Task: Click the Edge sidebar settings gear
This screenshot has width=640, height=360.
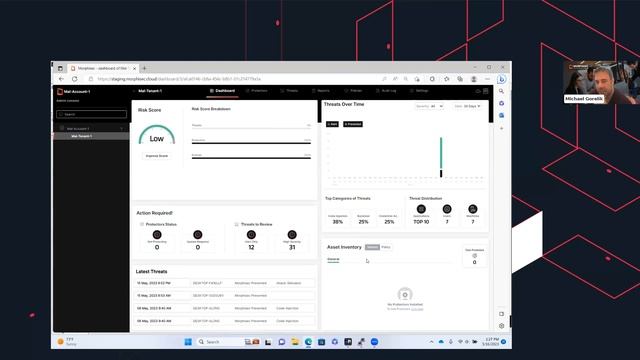Action: 502,326
